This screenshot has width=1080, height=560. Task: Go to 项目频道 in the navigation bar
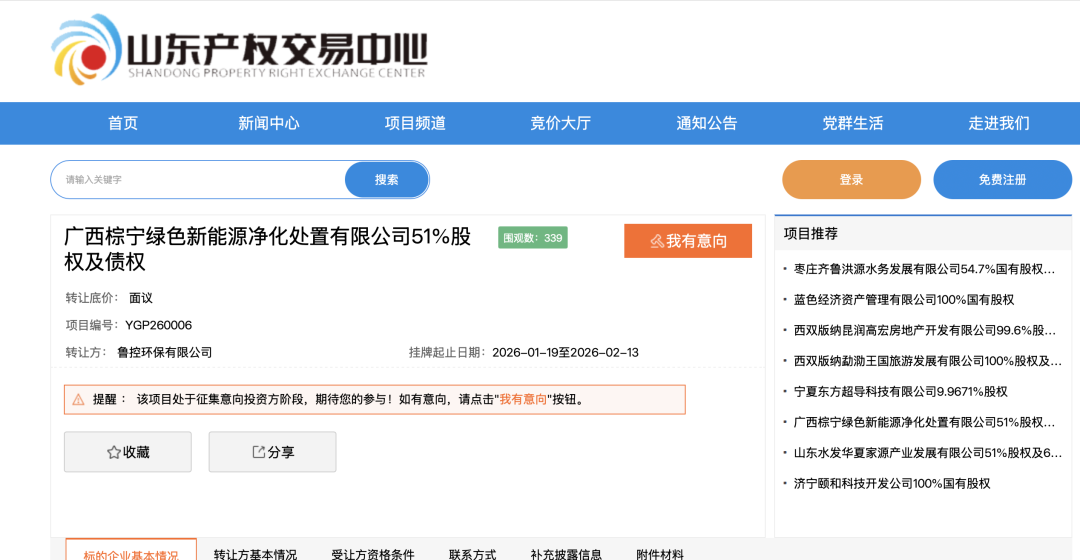pyautogui.click(x=415, y=123)
